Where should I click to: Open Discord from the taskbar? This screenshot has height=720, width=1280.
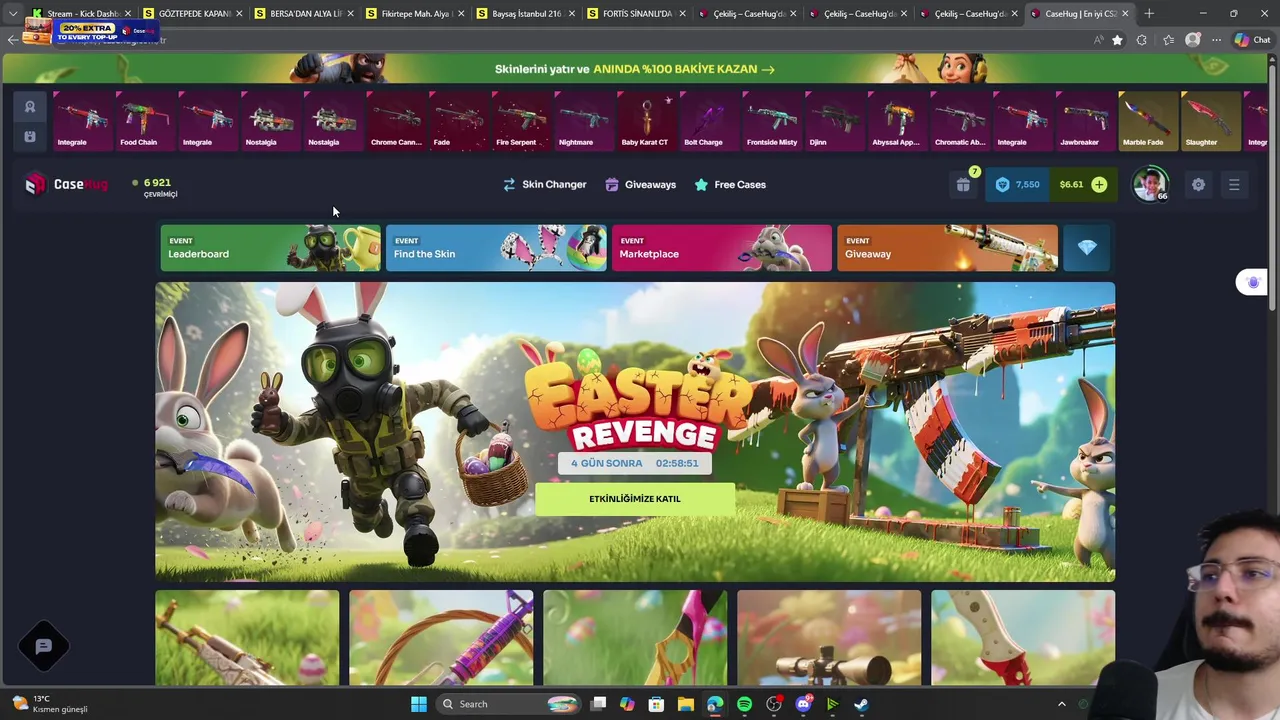click(803, 704)
